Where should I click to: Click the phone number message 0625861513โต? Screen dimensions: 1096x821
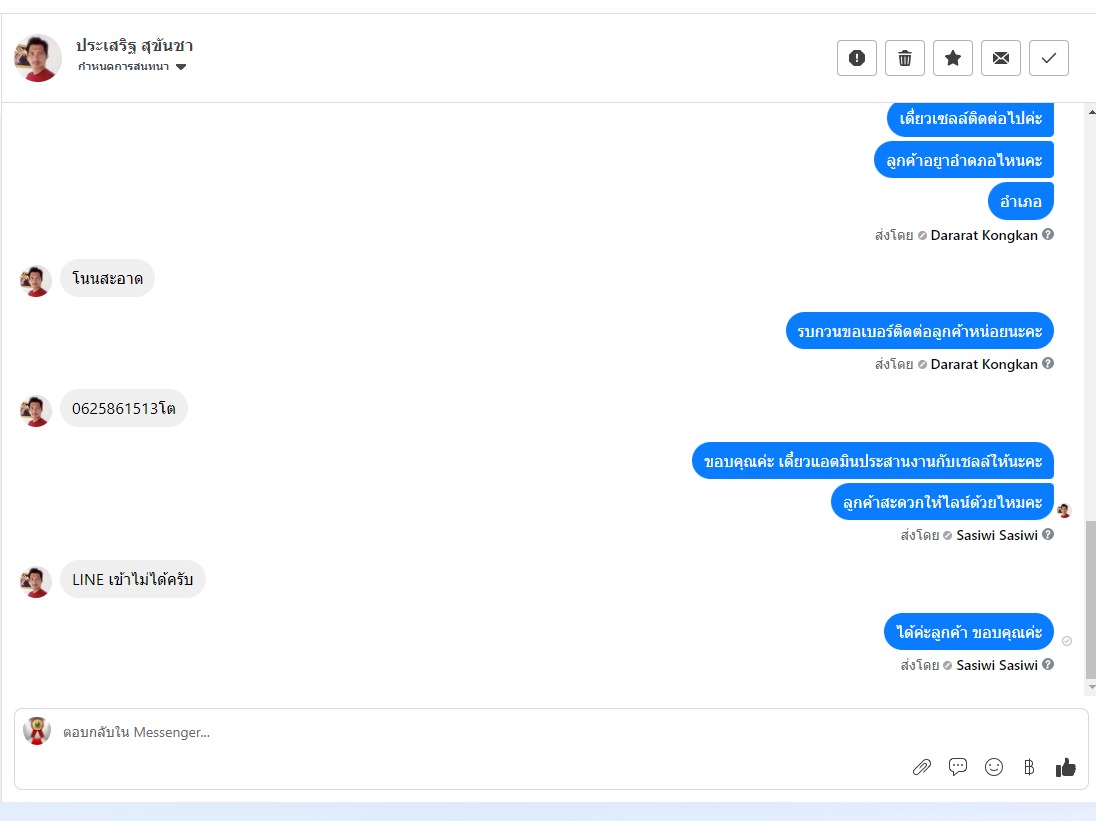click(x=124, y=408)
